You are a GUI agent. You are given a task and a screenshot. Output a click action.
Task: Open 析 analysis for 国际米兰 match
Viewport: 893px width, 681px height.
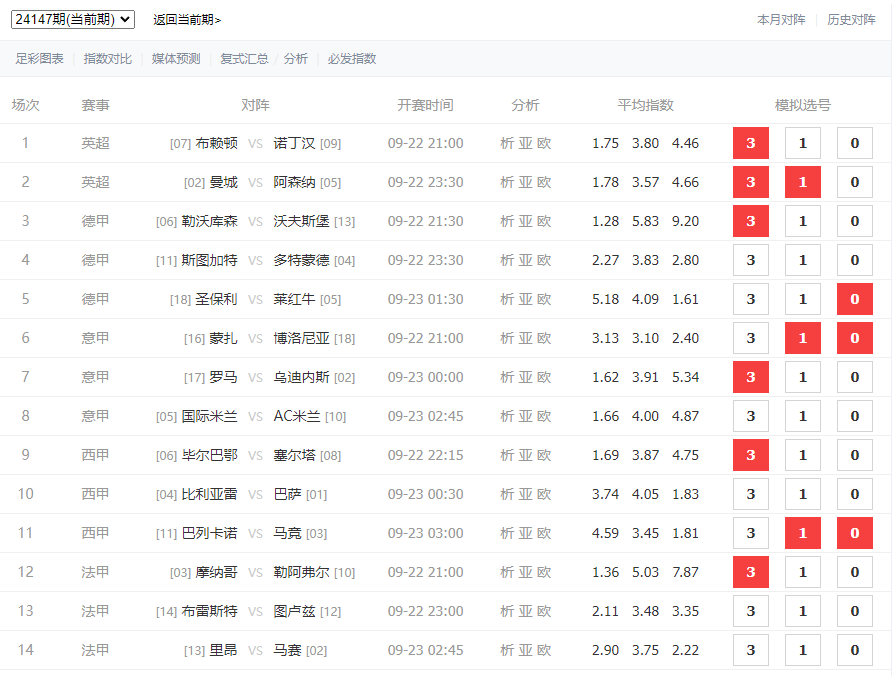pyautogui.click(x=507, y=416)
